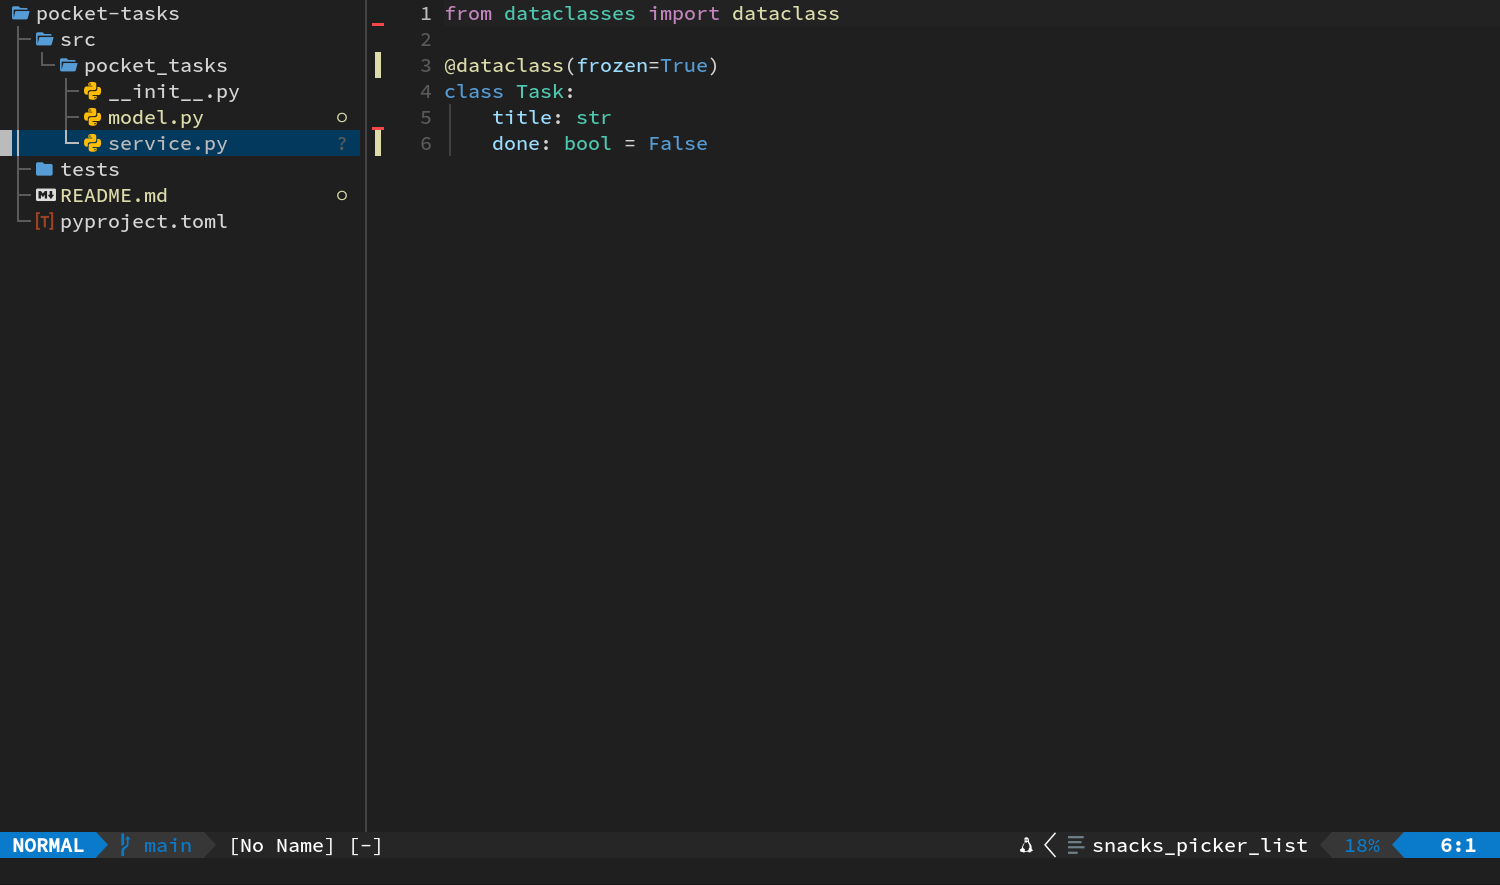The image size is (1500, 885).
Task: Click the left chevron separator in statusline
Action: [1050, 846]
